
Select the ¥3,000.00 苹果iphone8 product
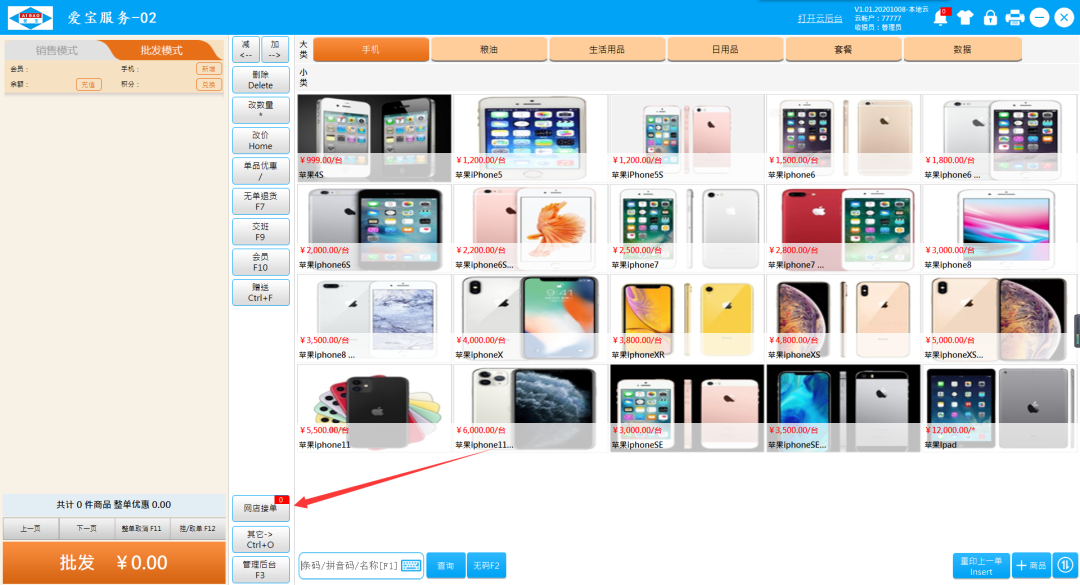pos(999,228)
